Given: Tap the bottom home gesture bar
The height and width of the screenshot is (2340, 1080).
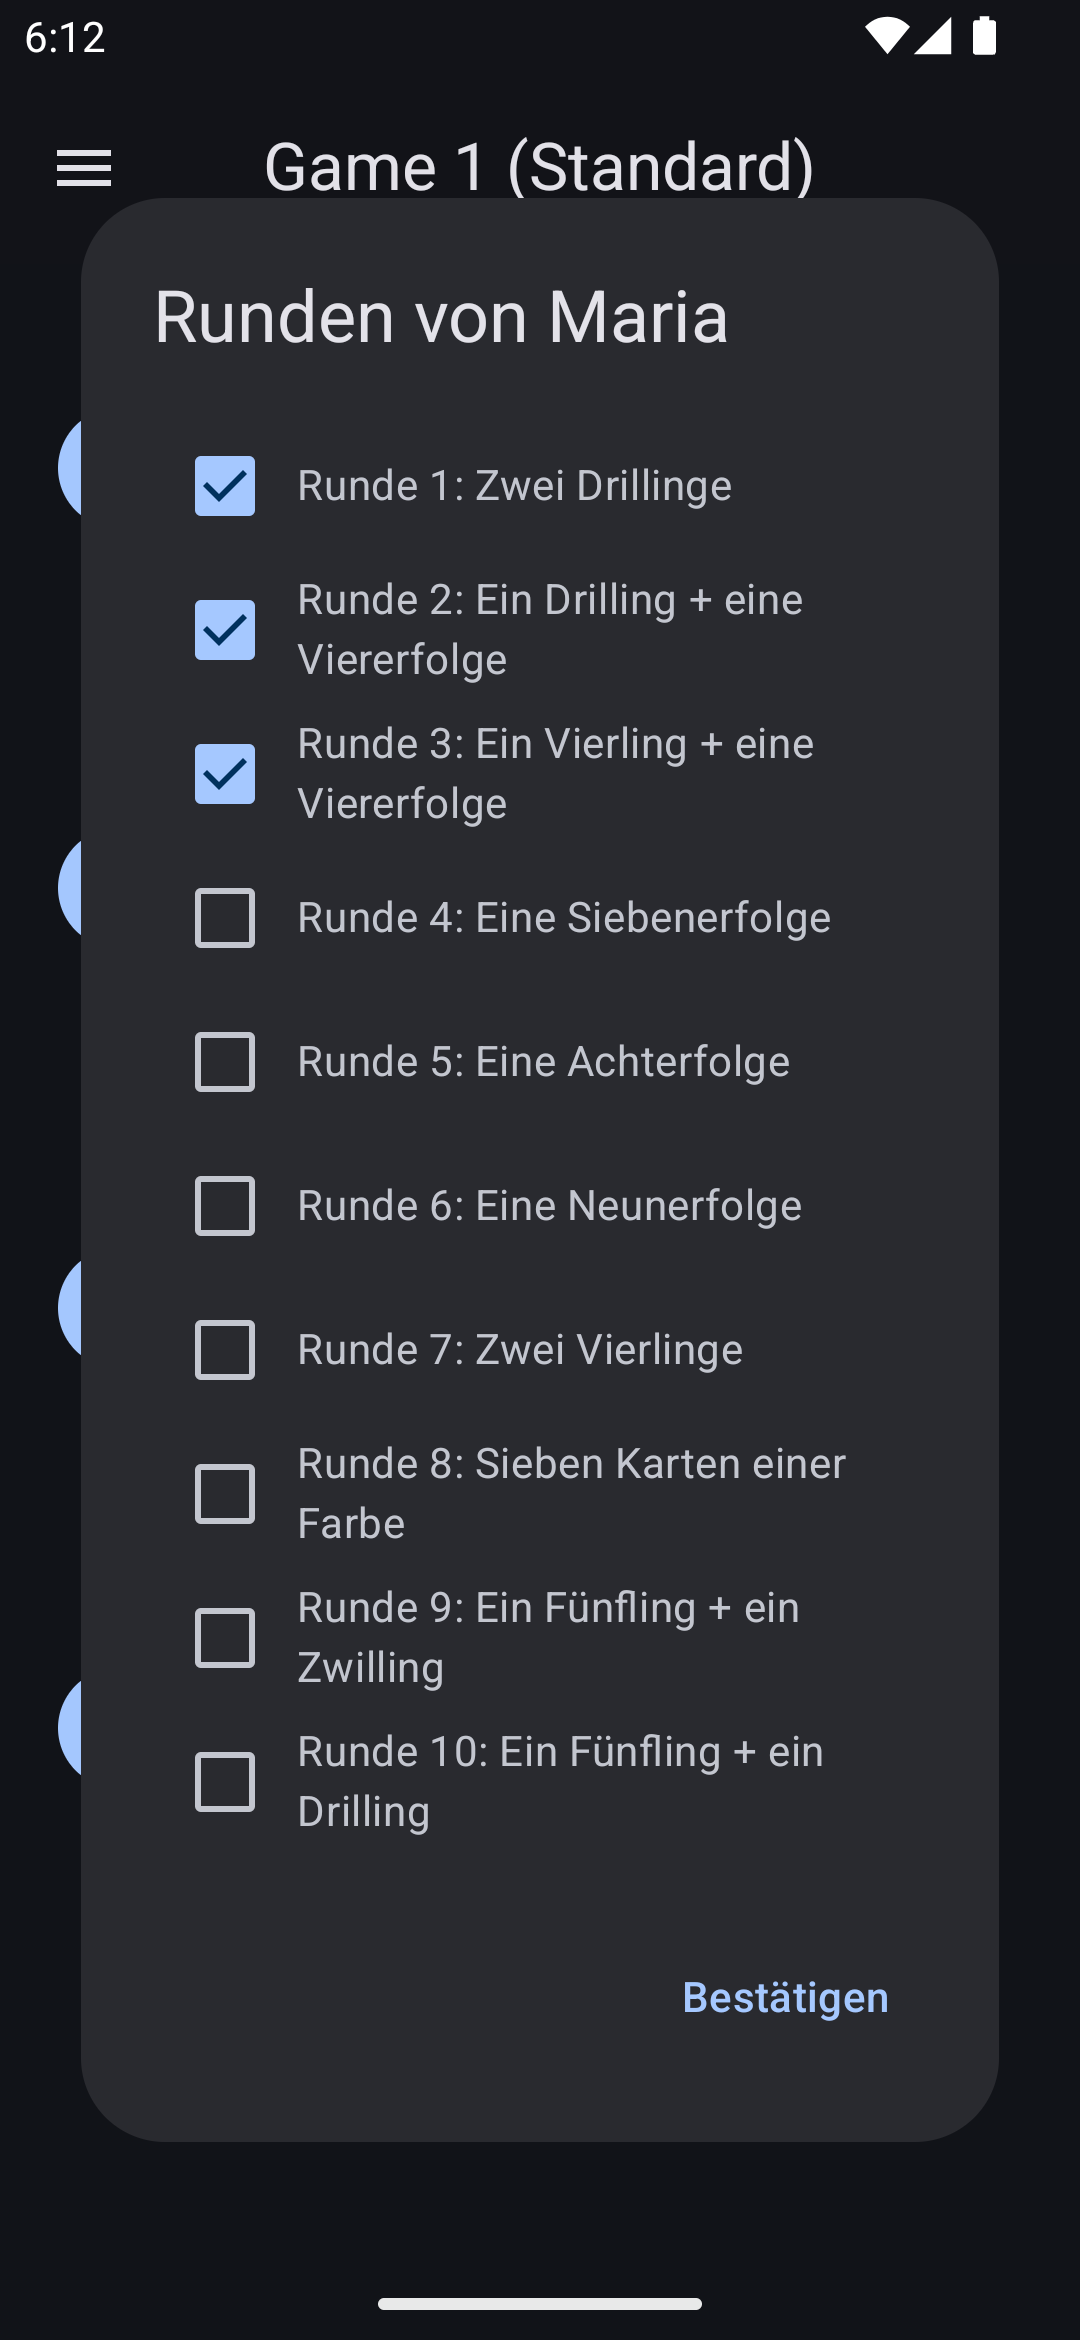Looking at the screenshot, I should click(540, 2304).
